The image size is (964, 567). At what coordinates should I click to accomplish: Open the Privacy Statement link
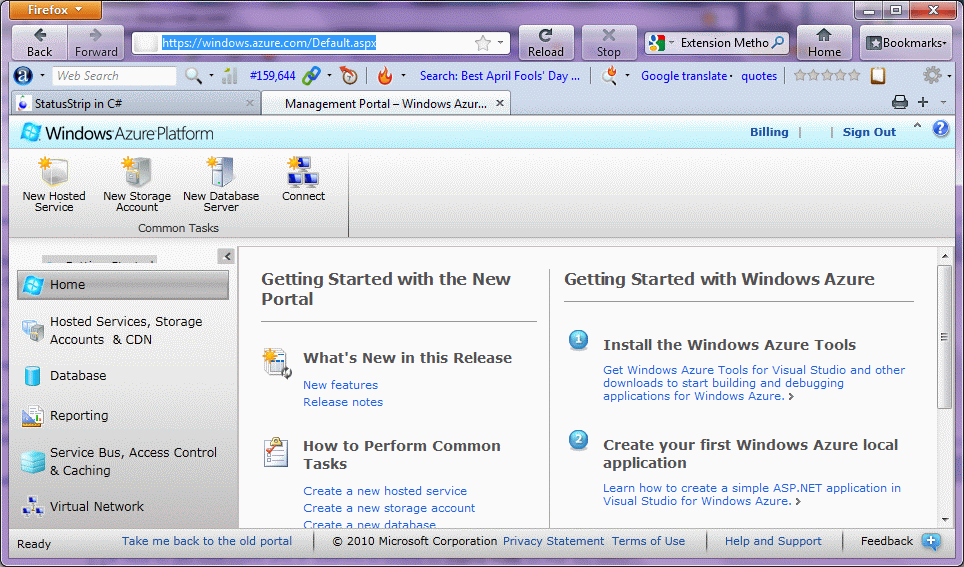(x=553, y=541)
